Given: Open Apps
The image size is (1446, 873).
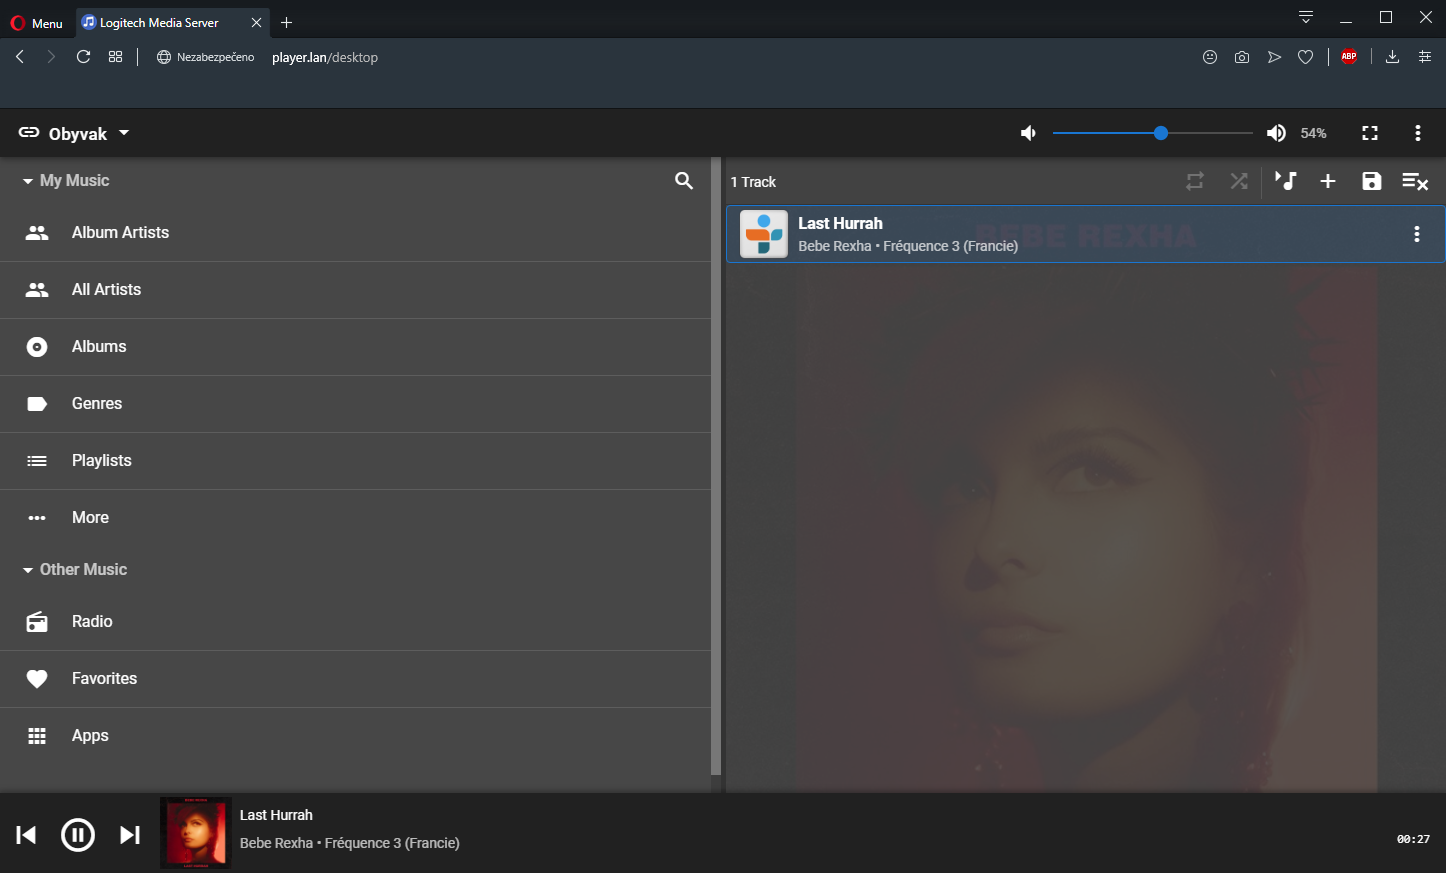Looking at the screenshot, I should click(355, 736).
